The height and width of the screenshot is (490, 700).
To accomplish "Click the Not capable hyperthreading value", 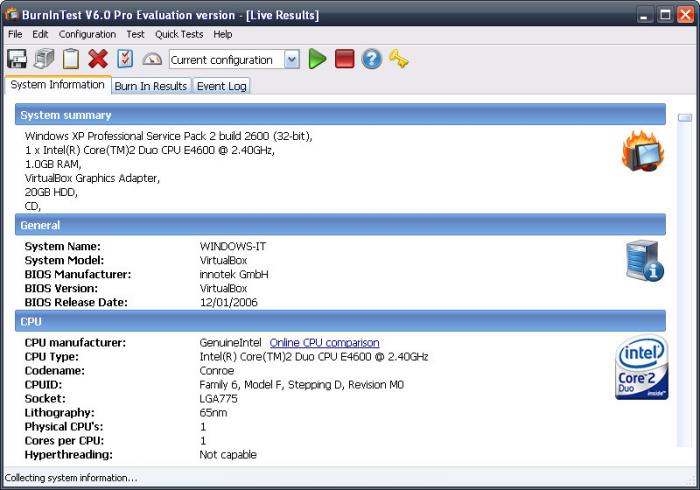I will (x=228, y=455).
